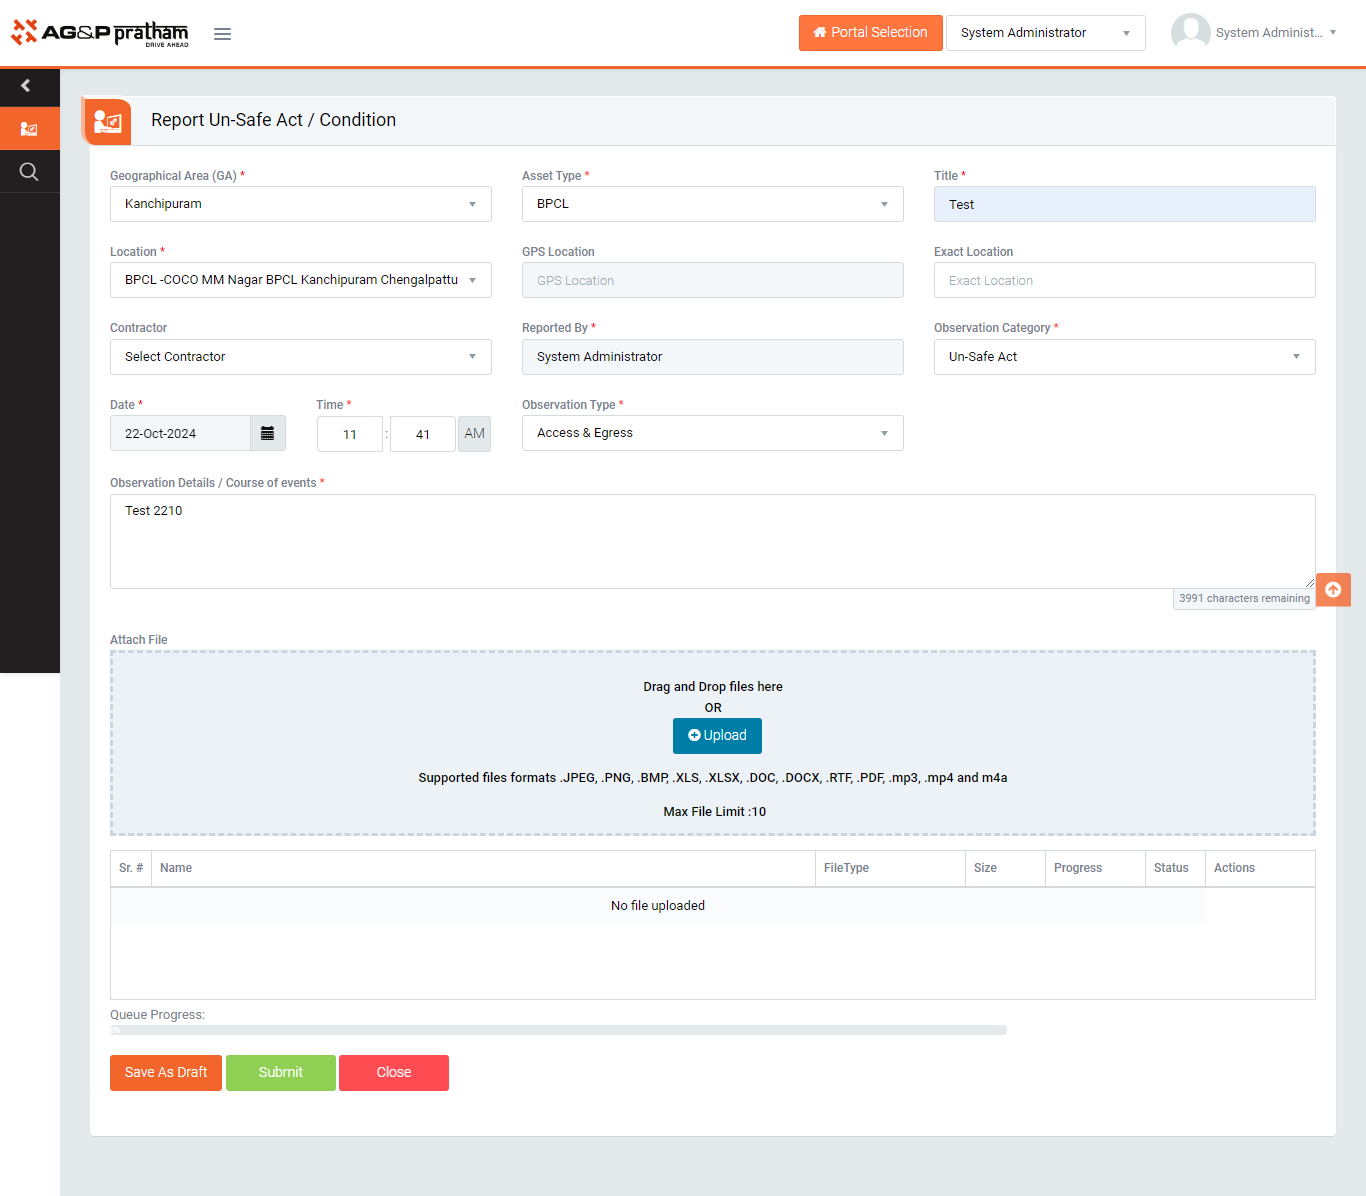The image size is (1366, 1196).
Task: Submit the observation report
Action: tap(281, 1073)
